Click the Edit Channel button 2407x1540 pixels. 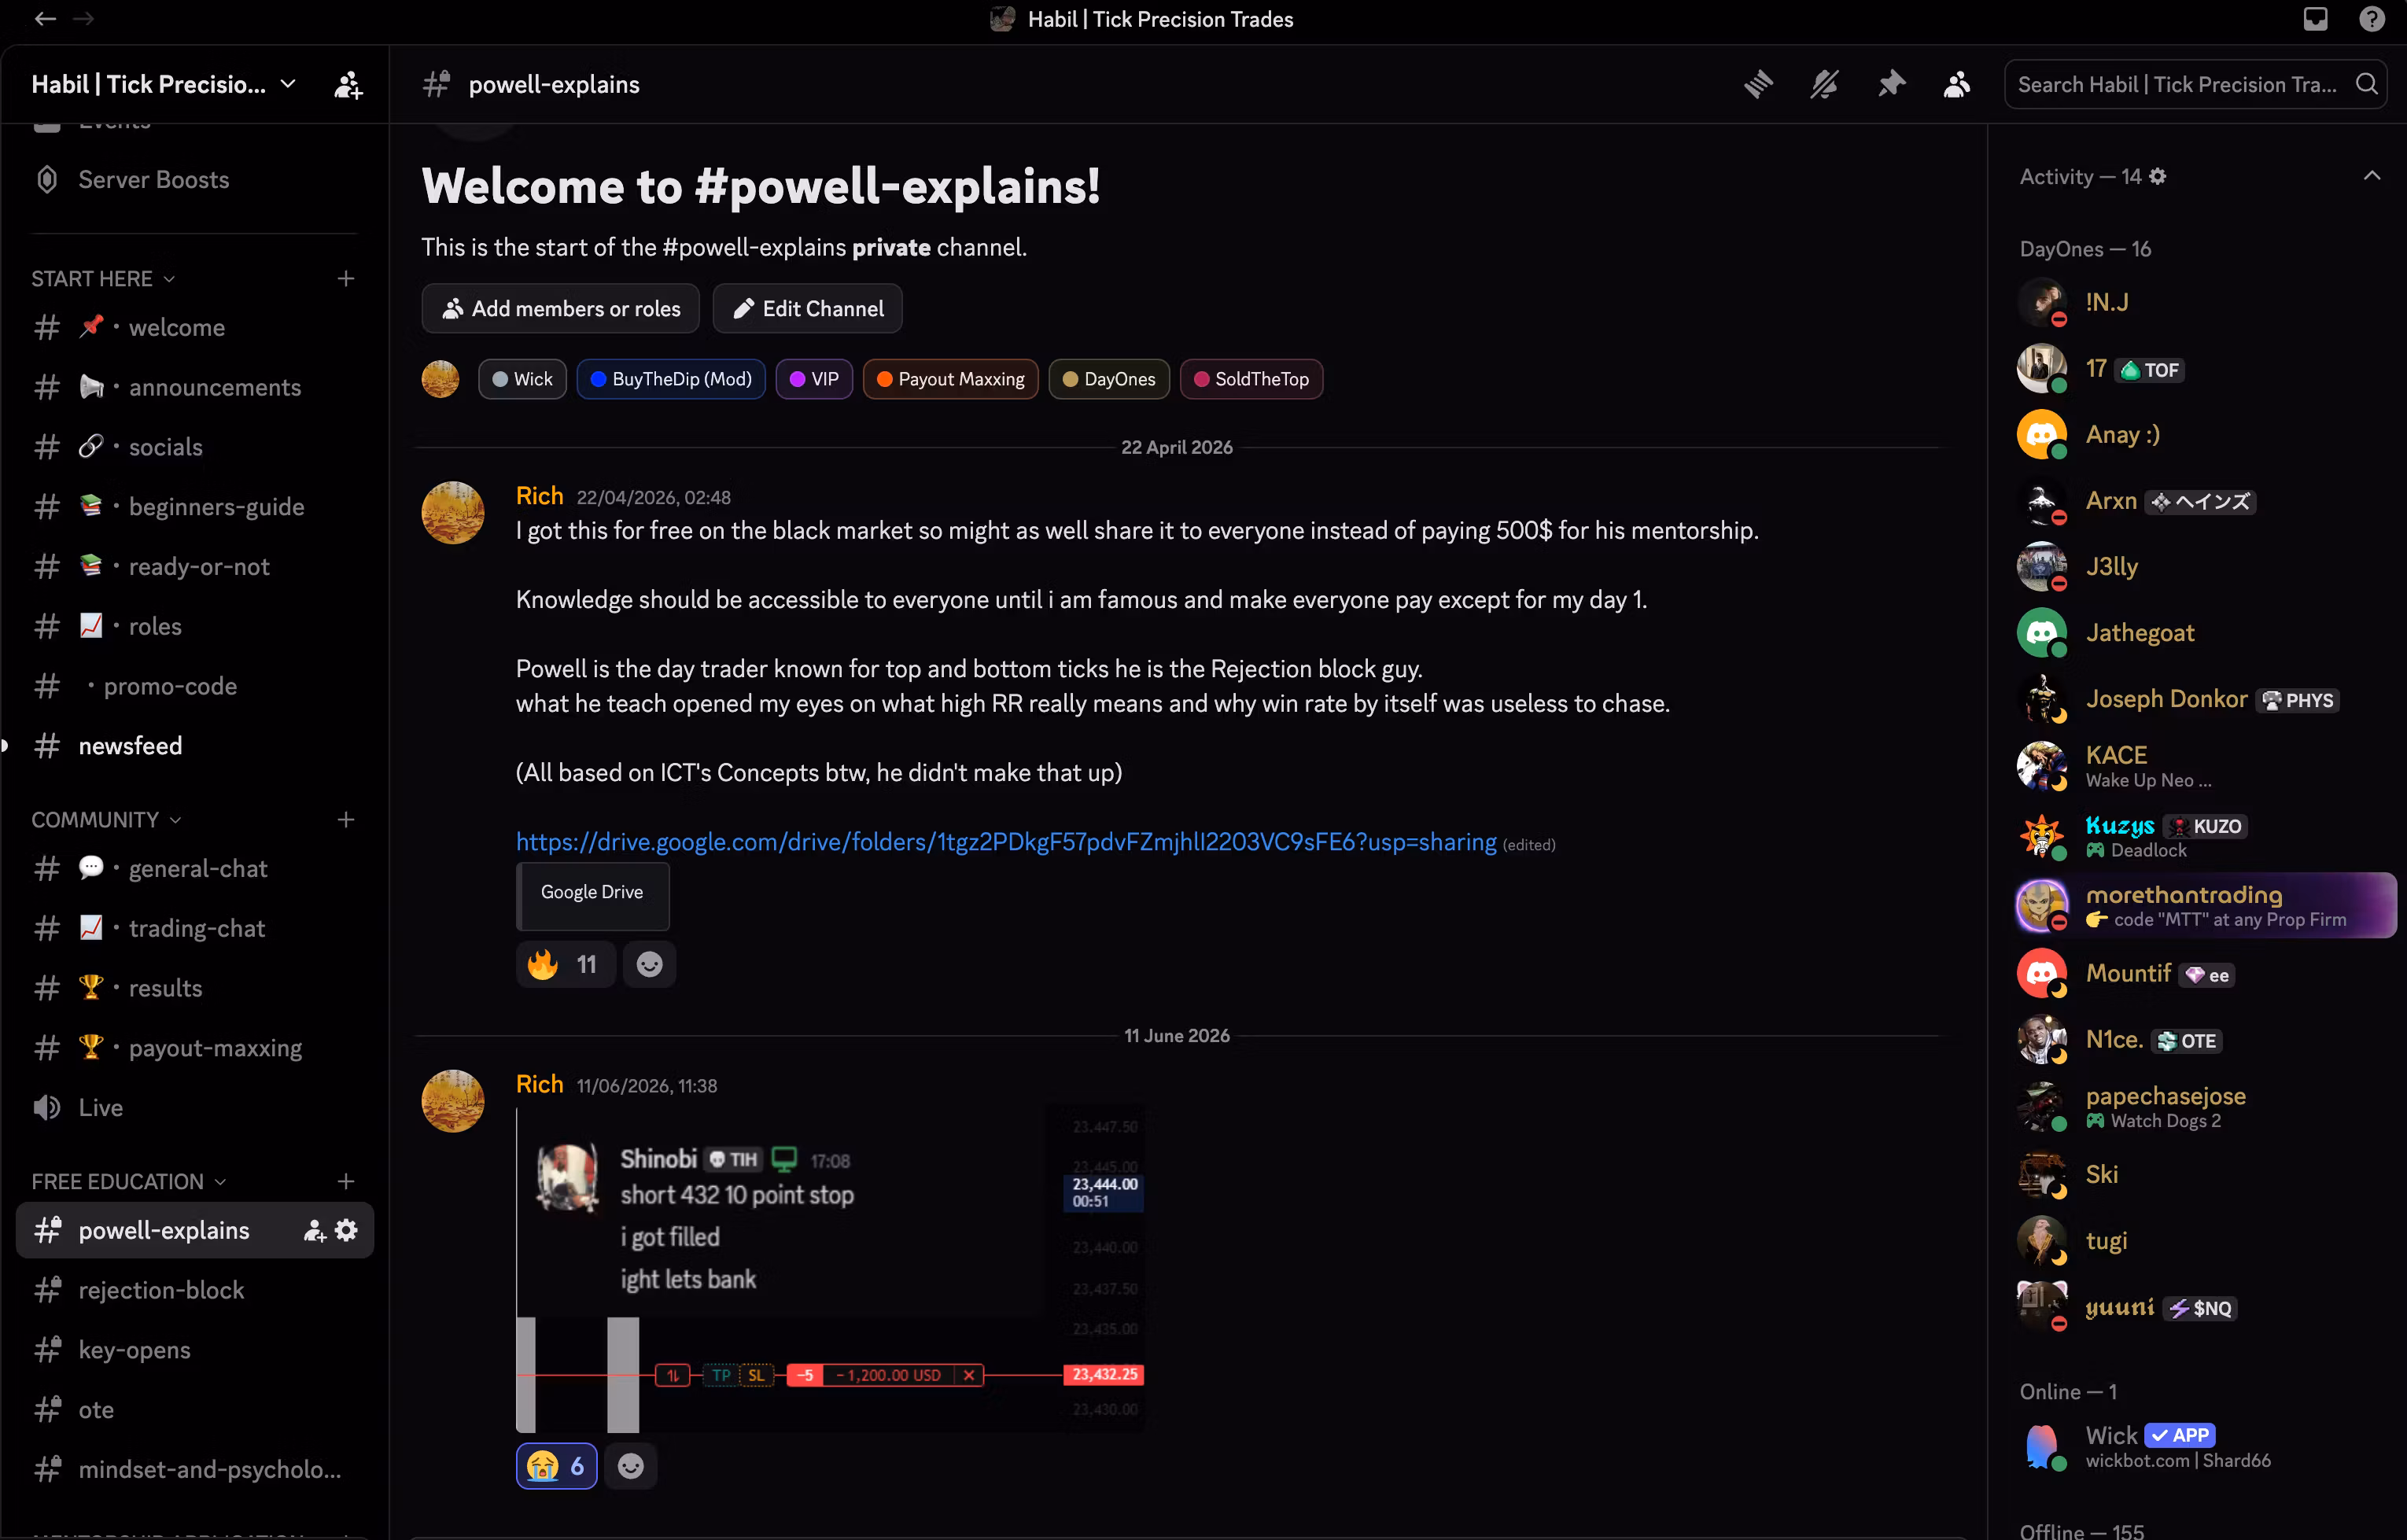click(x=807, y=308)
